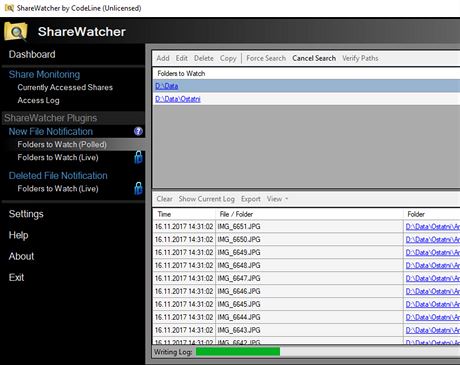Screen dimensions: 460x365
Task: Select the IMG_6648.JPG log entry
Action: point(239,265)
